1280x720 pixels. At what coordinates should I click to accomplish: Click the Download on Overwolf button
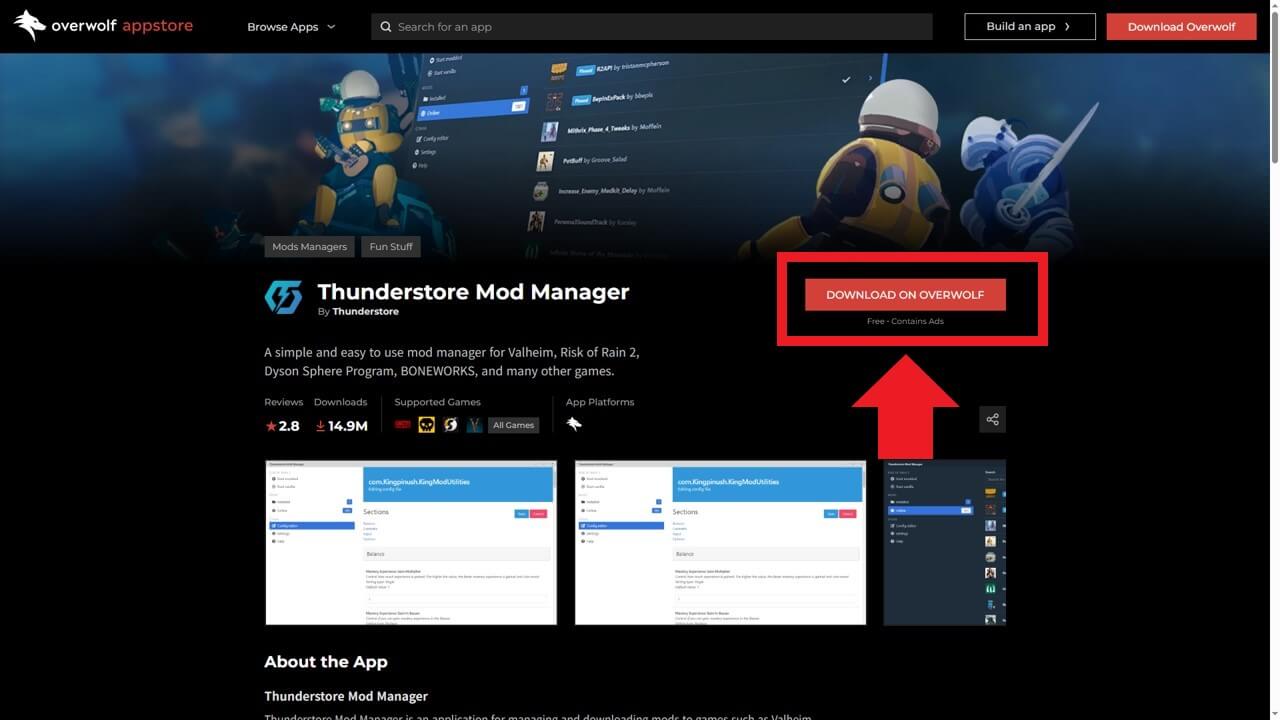click(x=905, y=295)
